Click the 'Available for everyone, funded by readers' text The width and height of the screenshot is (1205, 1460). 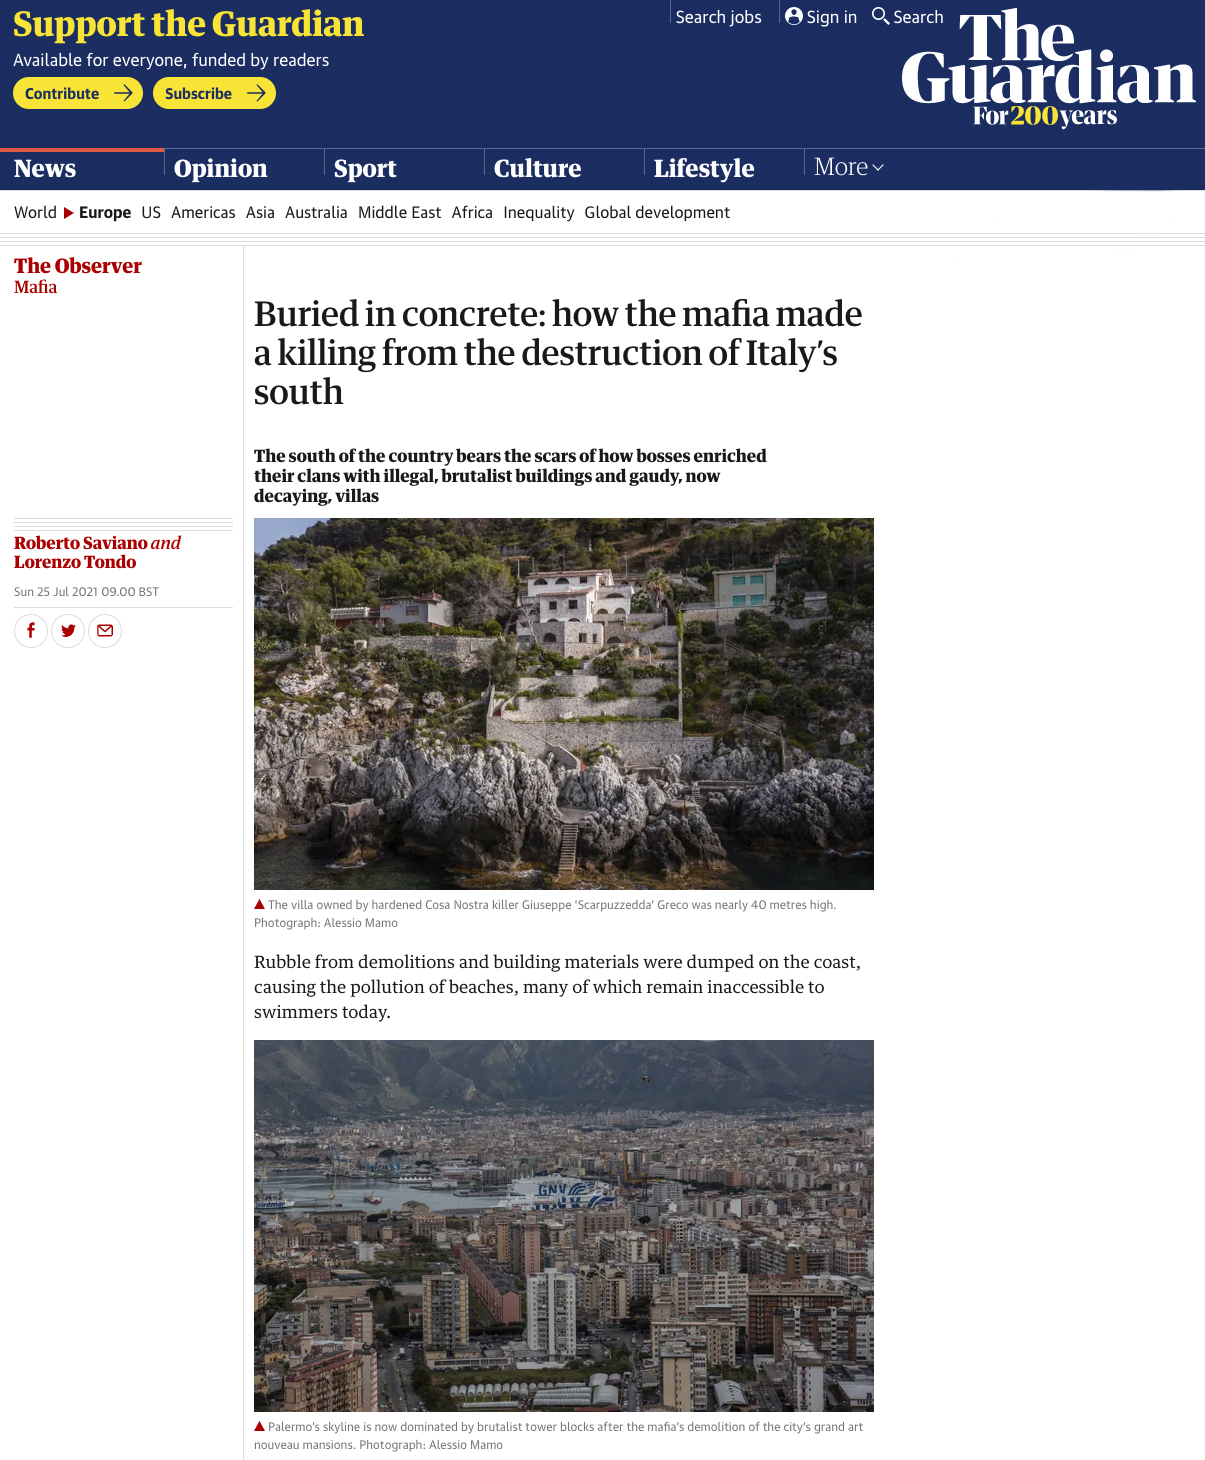[x=171, y=60]
